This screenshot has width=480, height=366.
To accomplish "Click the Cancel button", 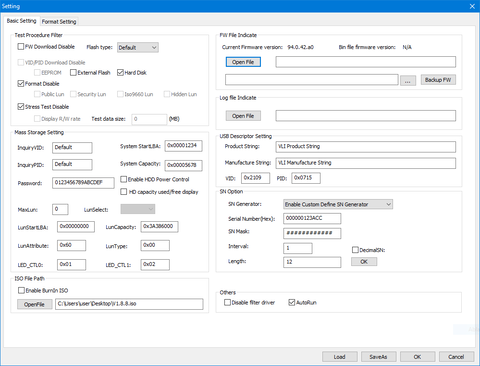I will pos(456,357).
